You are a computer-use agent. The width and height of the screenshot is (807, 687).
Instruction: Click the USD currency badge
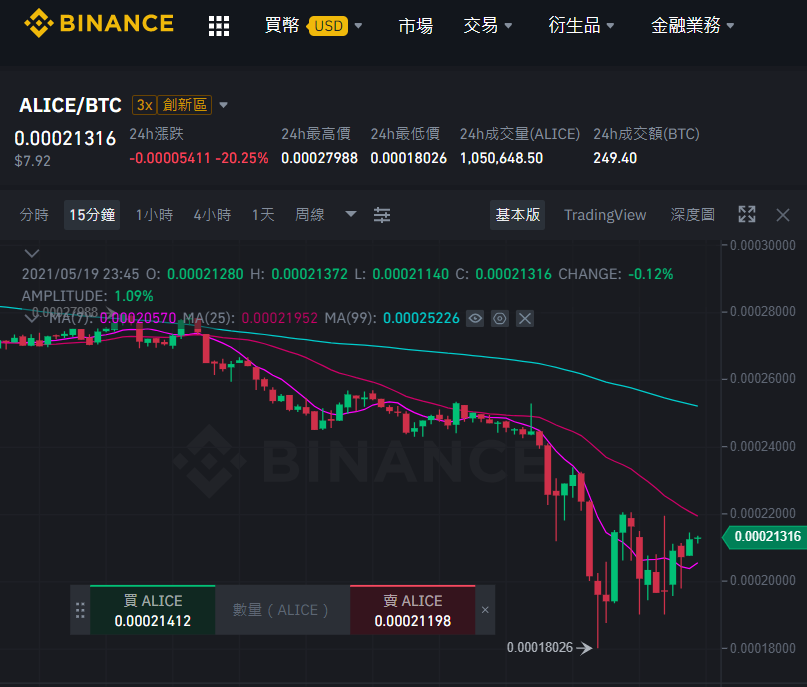pyautogui.click(x=328, y=26)
